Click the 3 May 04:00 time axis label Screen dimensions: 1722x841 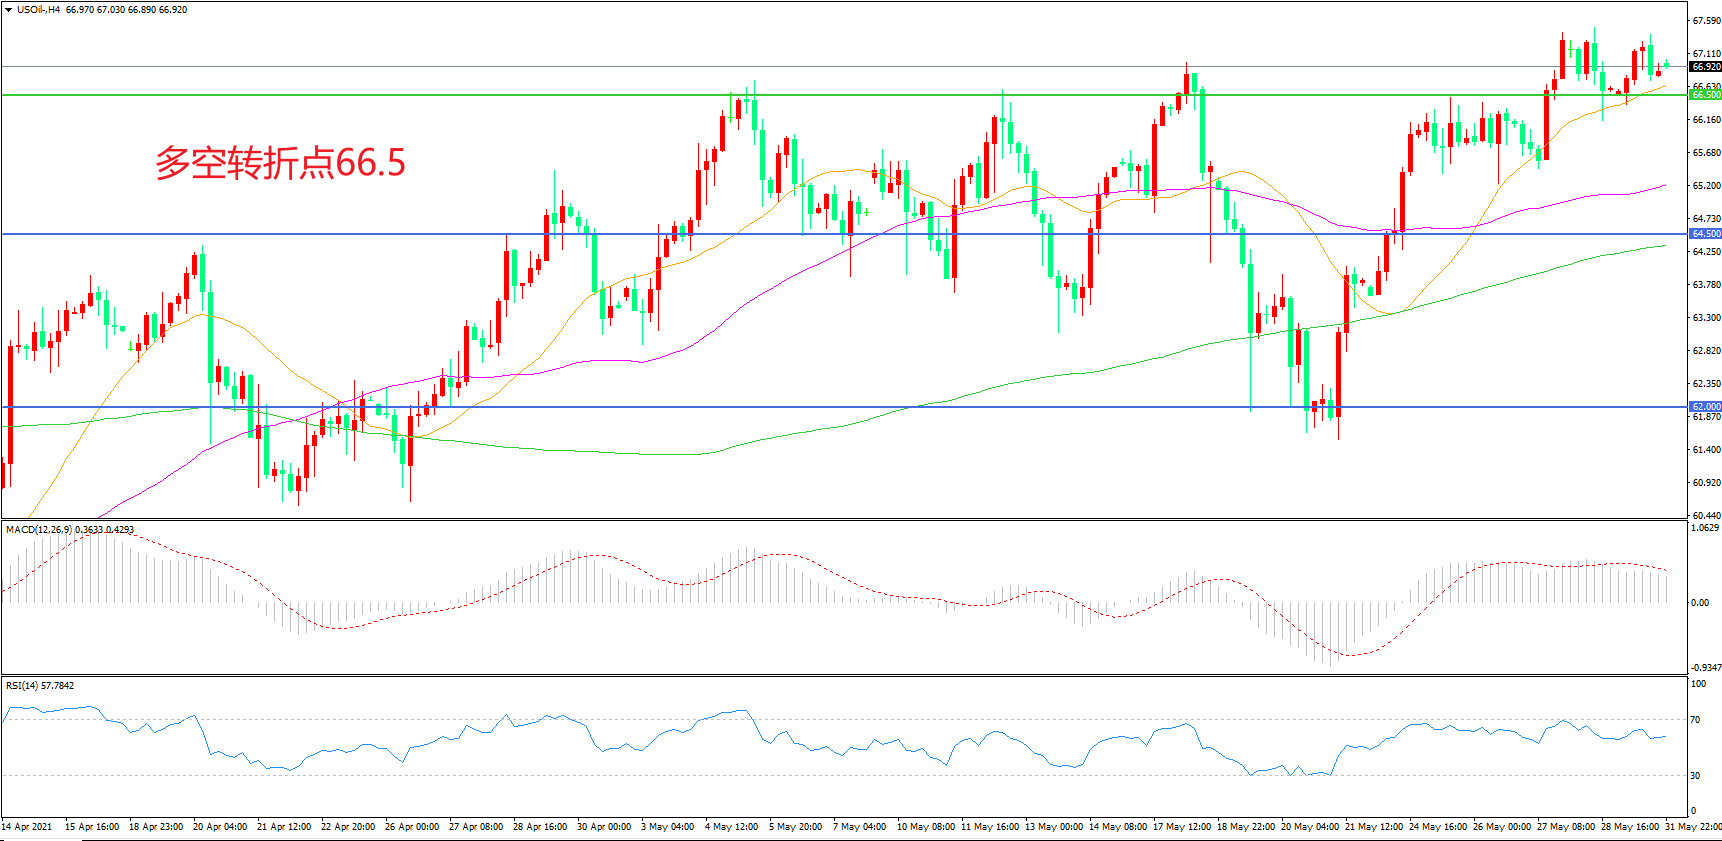coord(667,827)
